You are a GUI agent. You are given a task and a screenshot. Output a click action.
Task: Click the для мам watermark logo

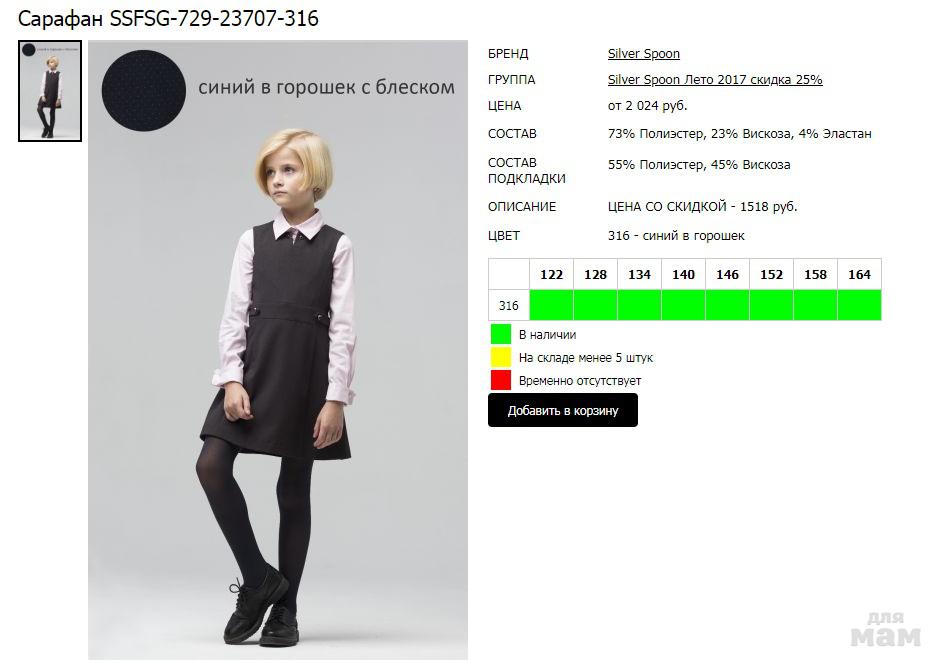coord(885,630)
